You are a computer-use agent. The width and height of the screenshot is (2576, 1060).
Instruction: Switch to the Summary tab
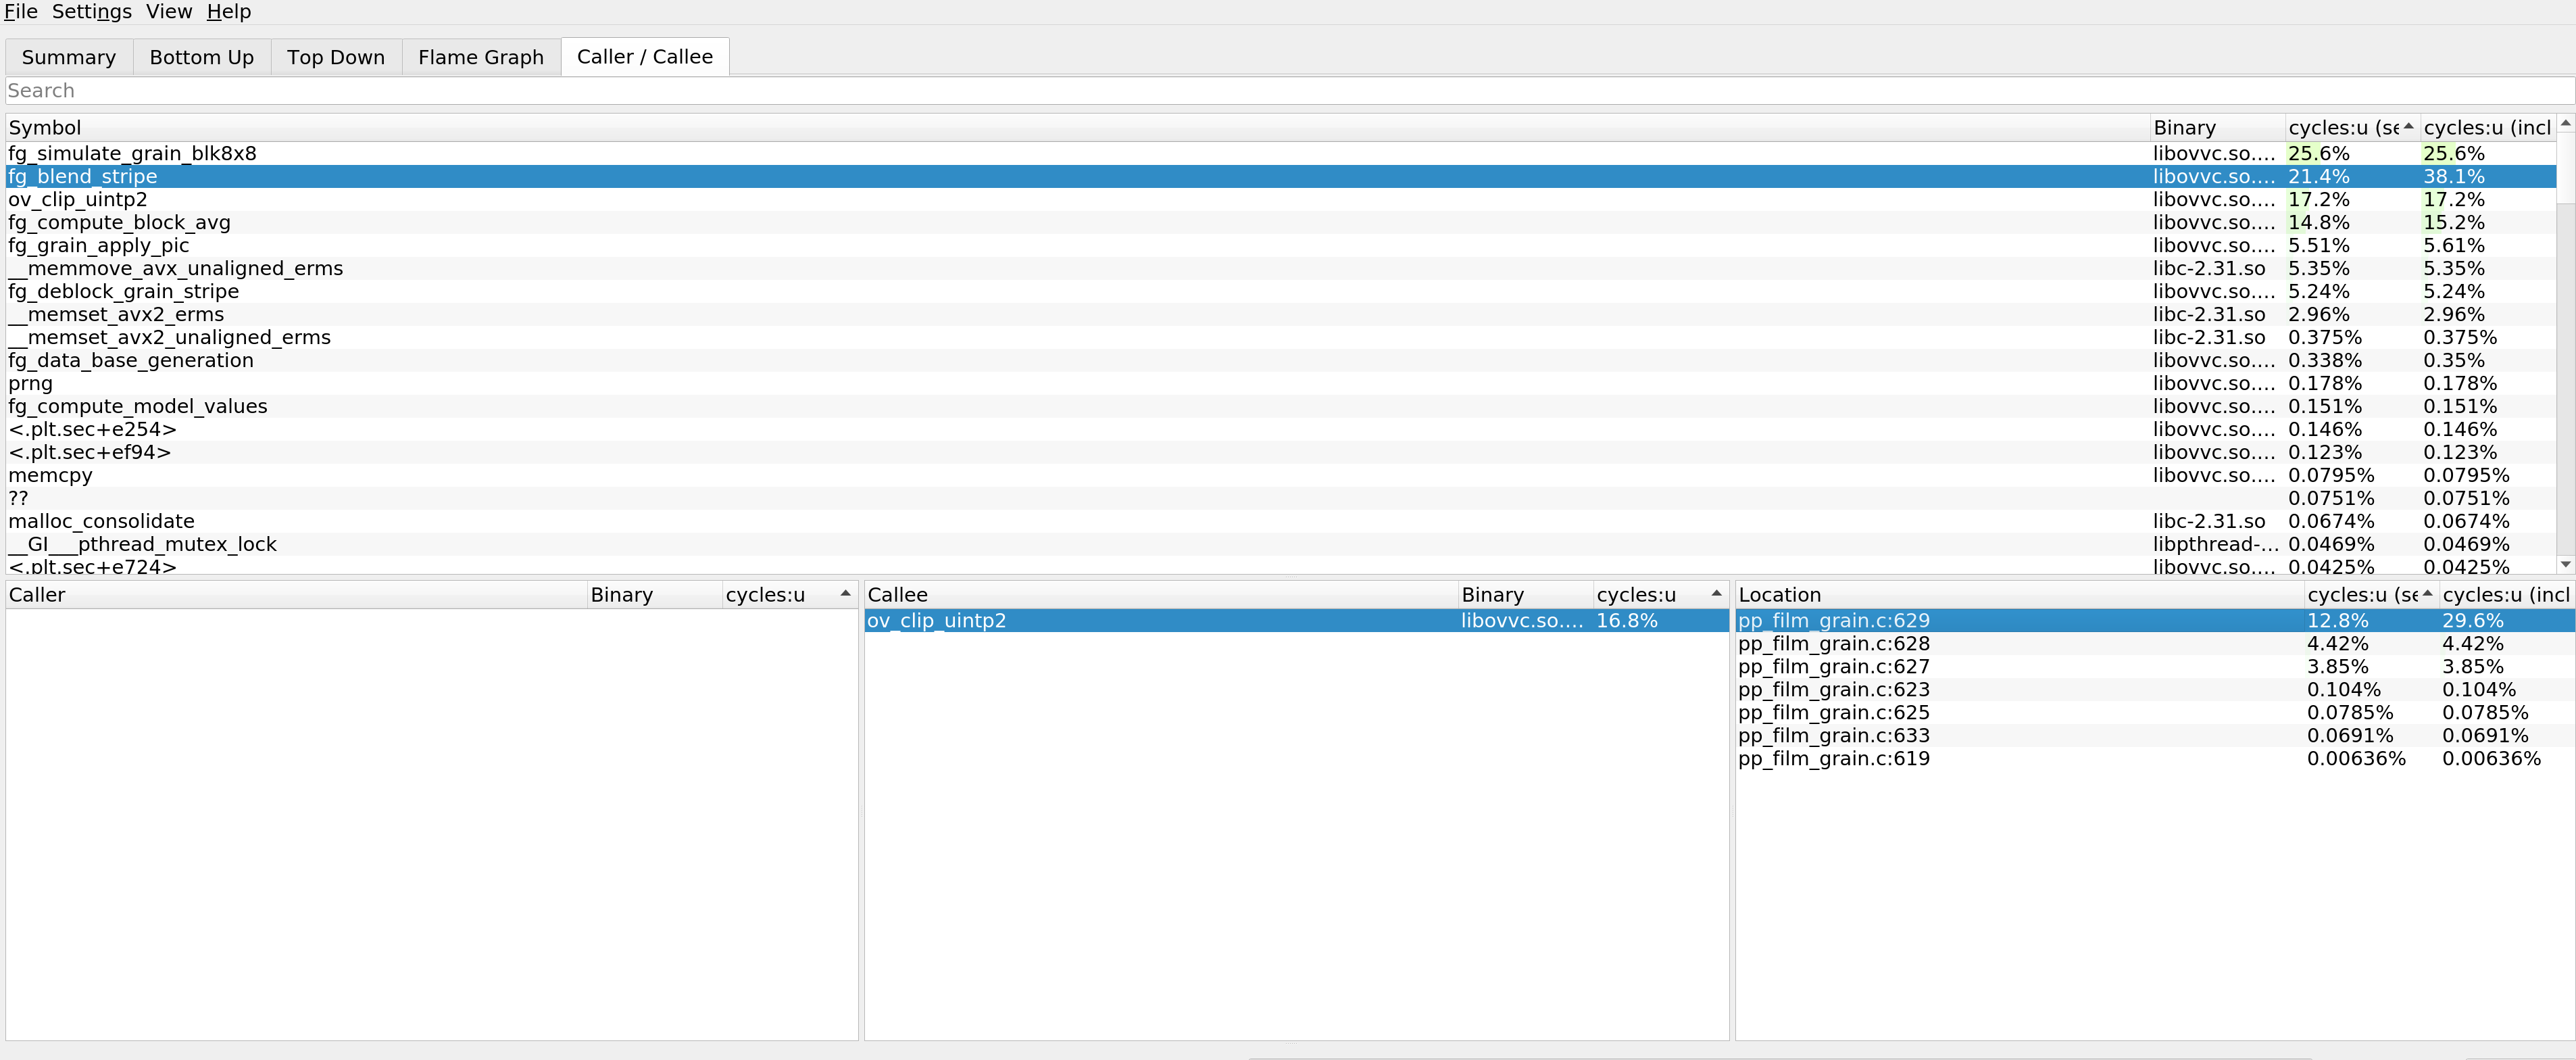68,57
